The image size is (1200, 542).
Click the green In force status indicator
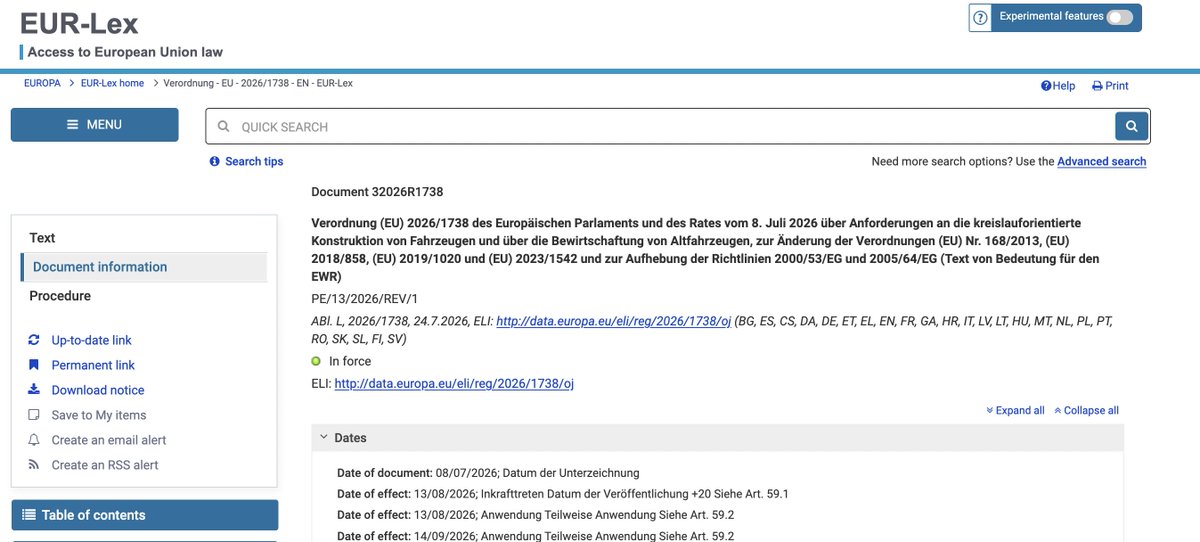316,361
